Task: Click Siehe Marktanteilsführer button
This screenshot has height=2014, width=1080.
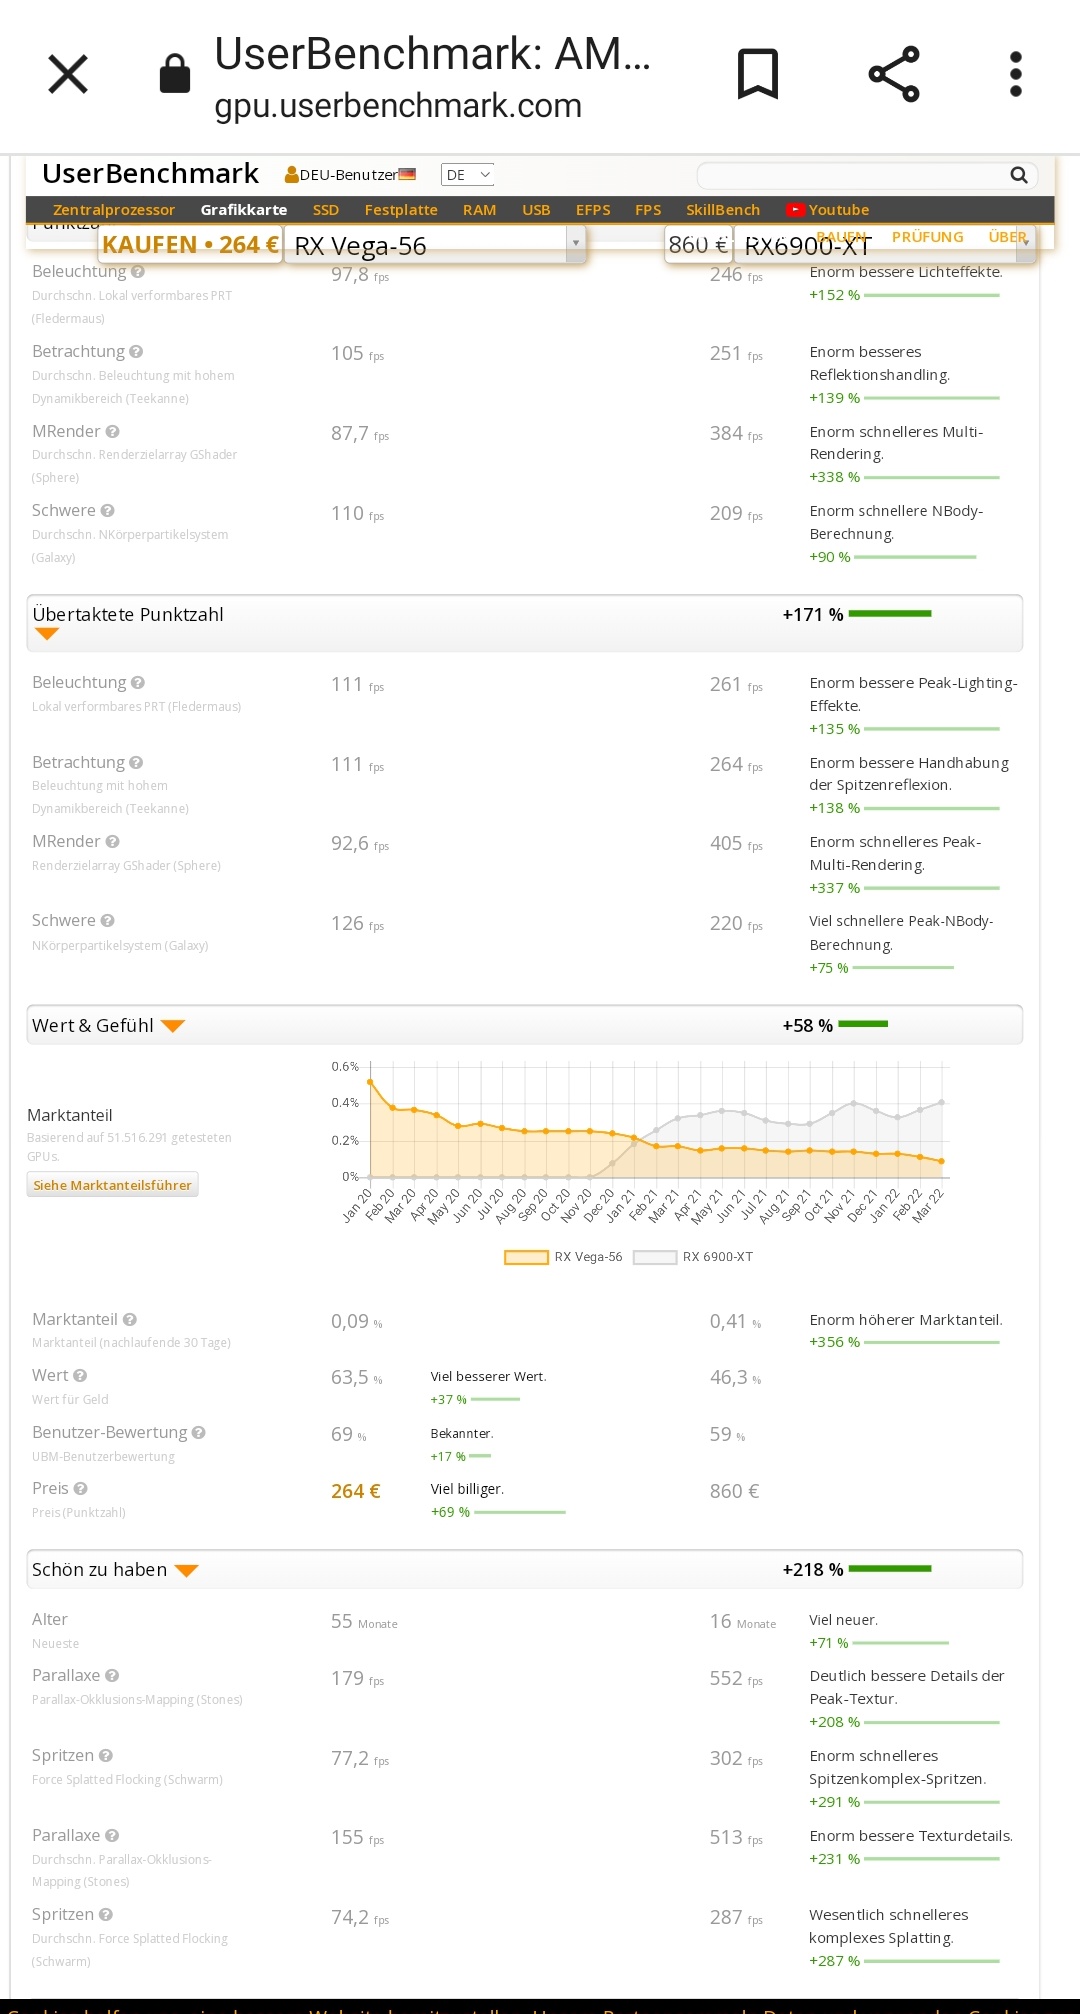Action: pyautogui.click(x=112, y=1185)
